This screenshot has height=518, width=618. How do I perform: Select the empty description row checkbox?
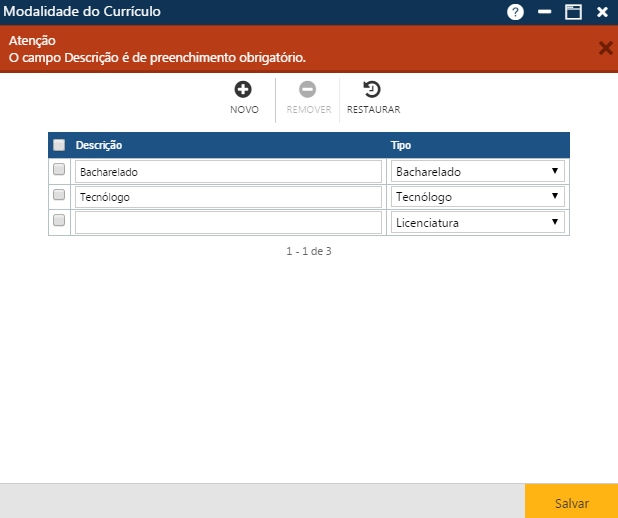[59, 221]
